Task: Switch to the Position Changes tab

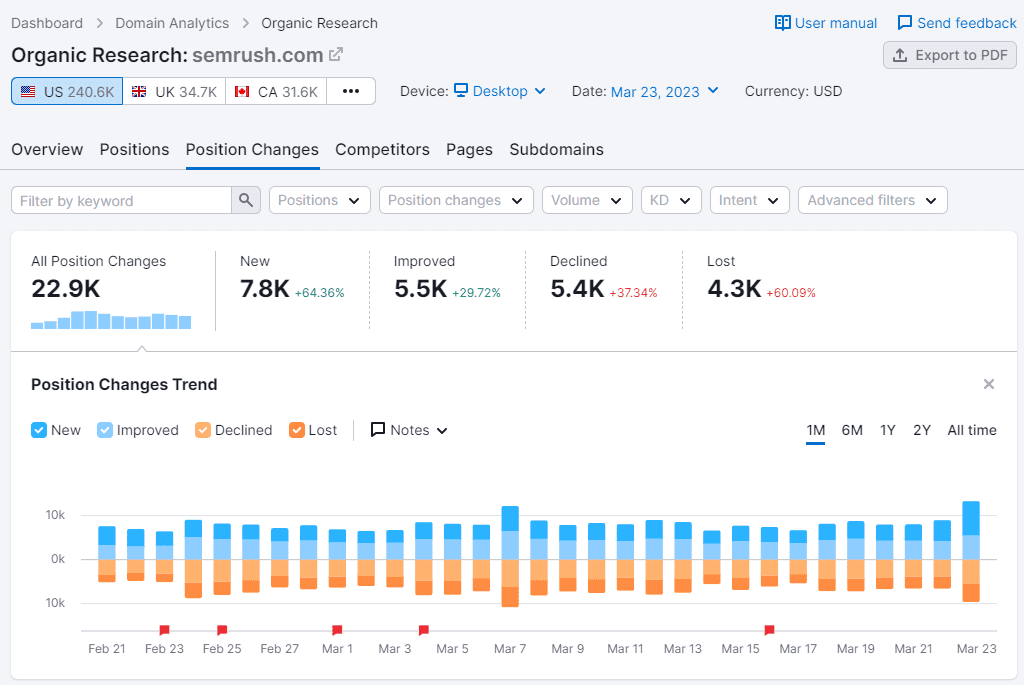Action: click(252, 150)
